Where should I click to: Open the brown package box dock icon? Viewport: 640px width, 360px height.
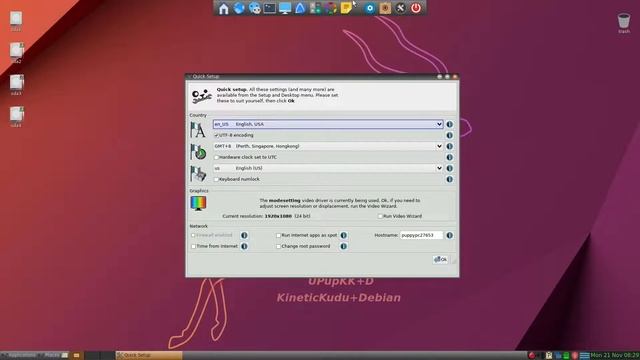(385, 8)
